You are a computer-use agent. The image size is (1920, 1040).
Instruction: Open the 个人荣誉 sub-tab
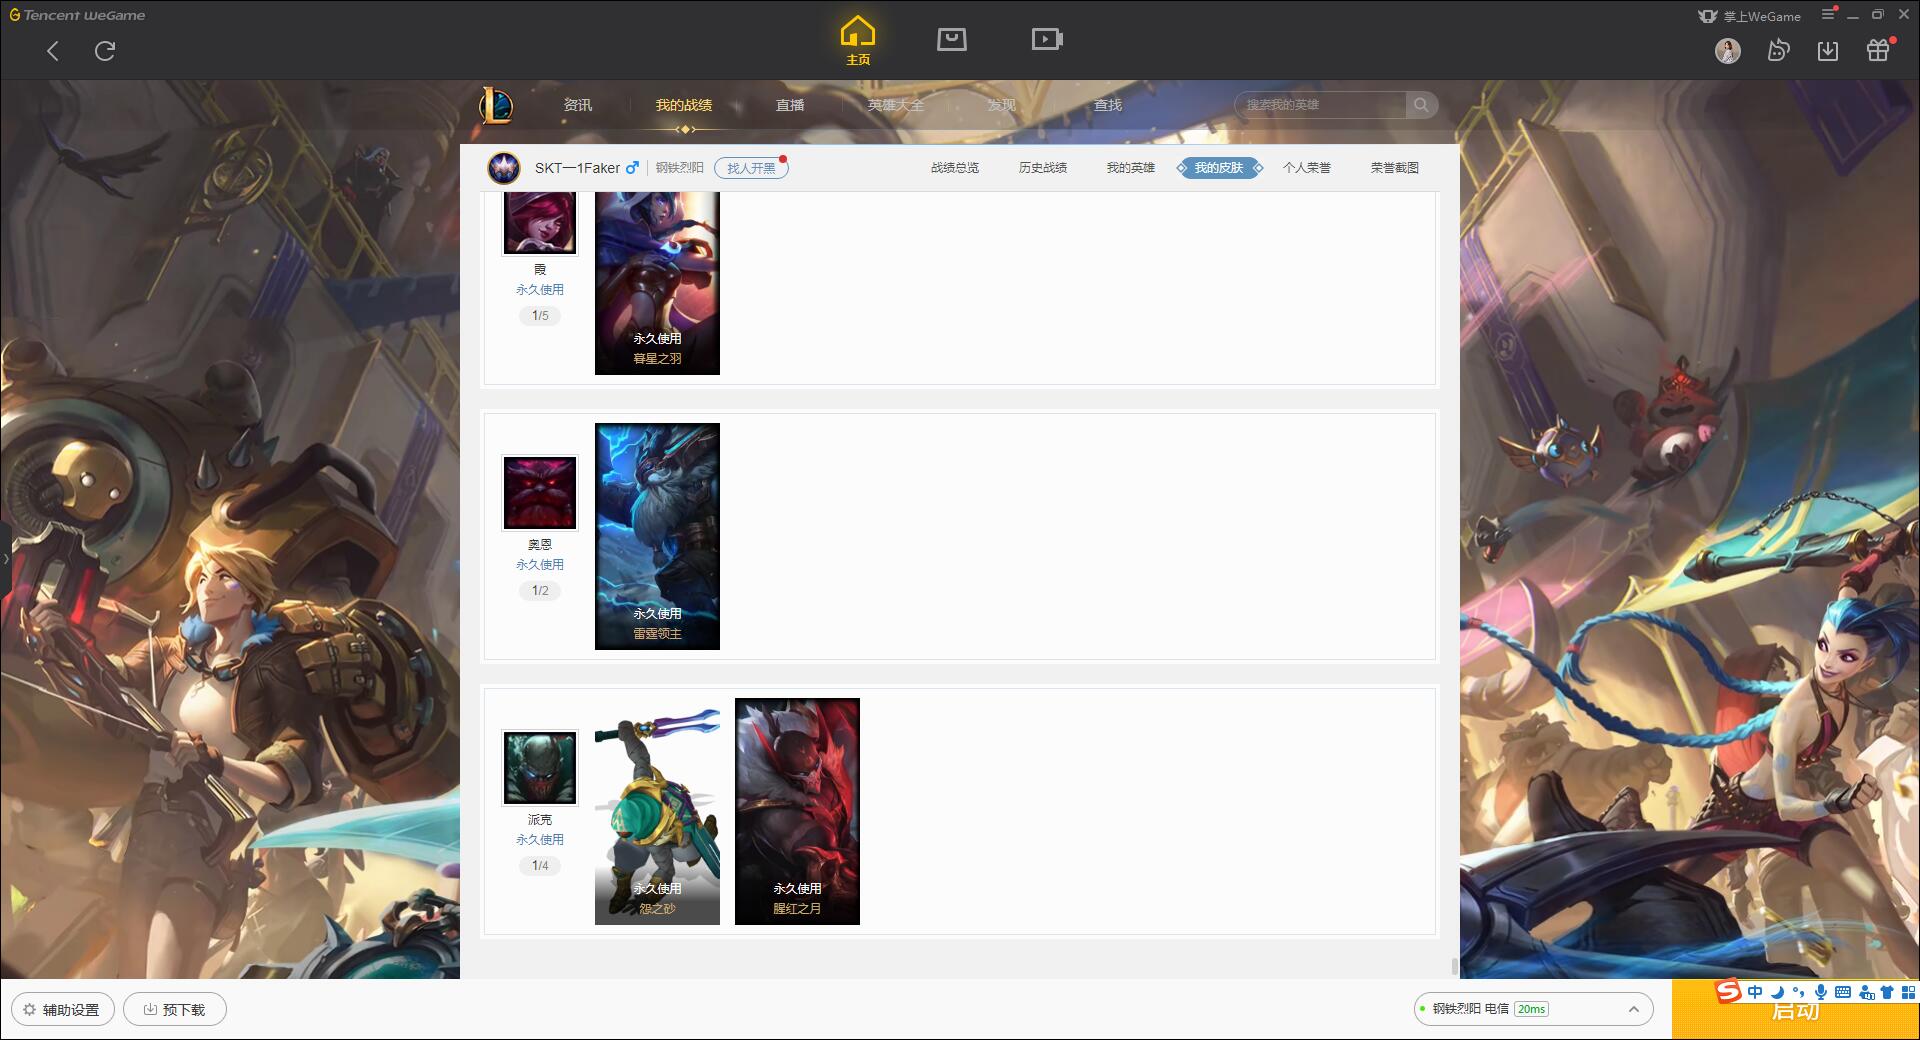1307,168
